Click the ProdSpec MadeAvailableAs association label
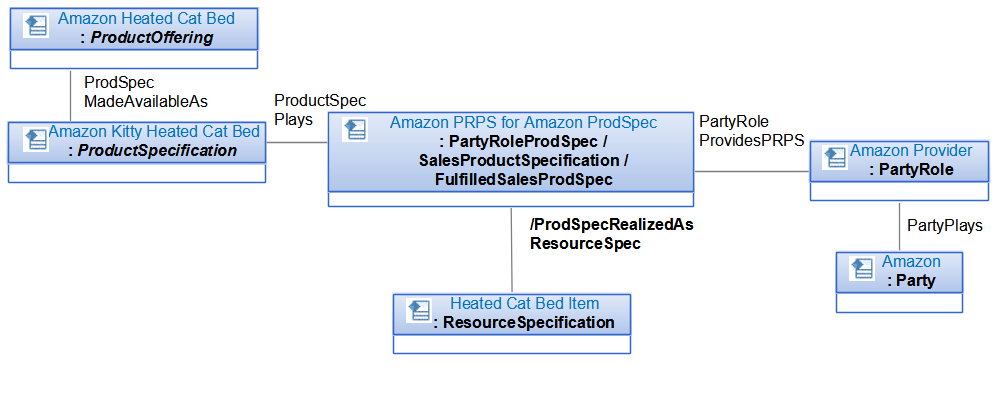Viewport: 1001px width, 411px height. coord(146,92)
